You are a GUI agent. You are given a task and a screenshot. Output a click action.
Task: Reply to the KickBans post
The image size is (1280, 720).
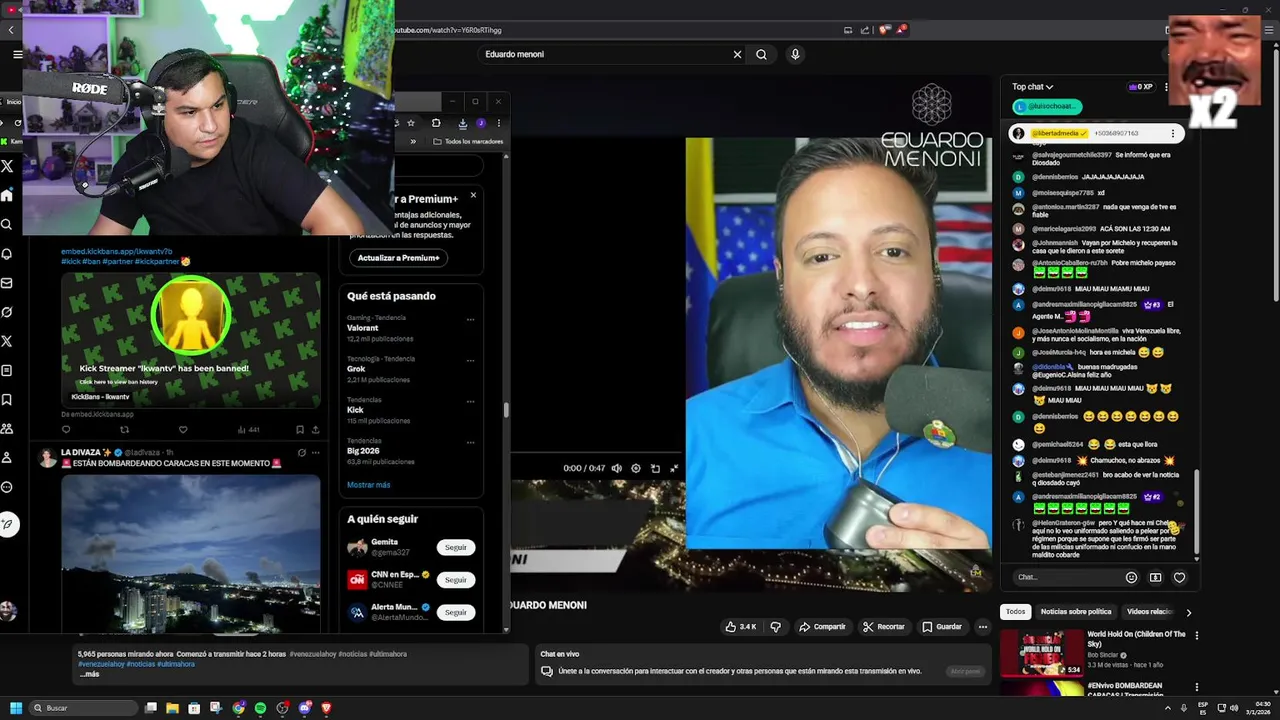[66, 430]
